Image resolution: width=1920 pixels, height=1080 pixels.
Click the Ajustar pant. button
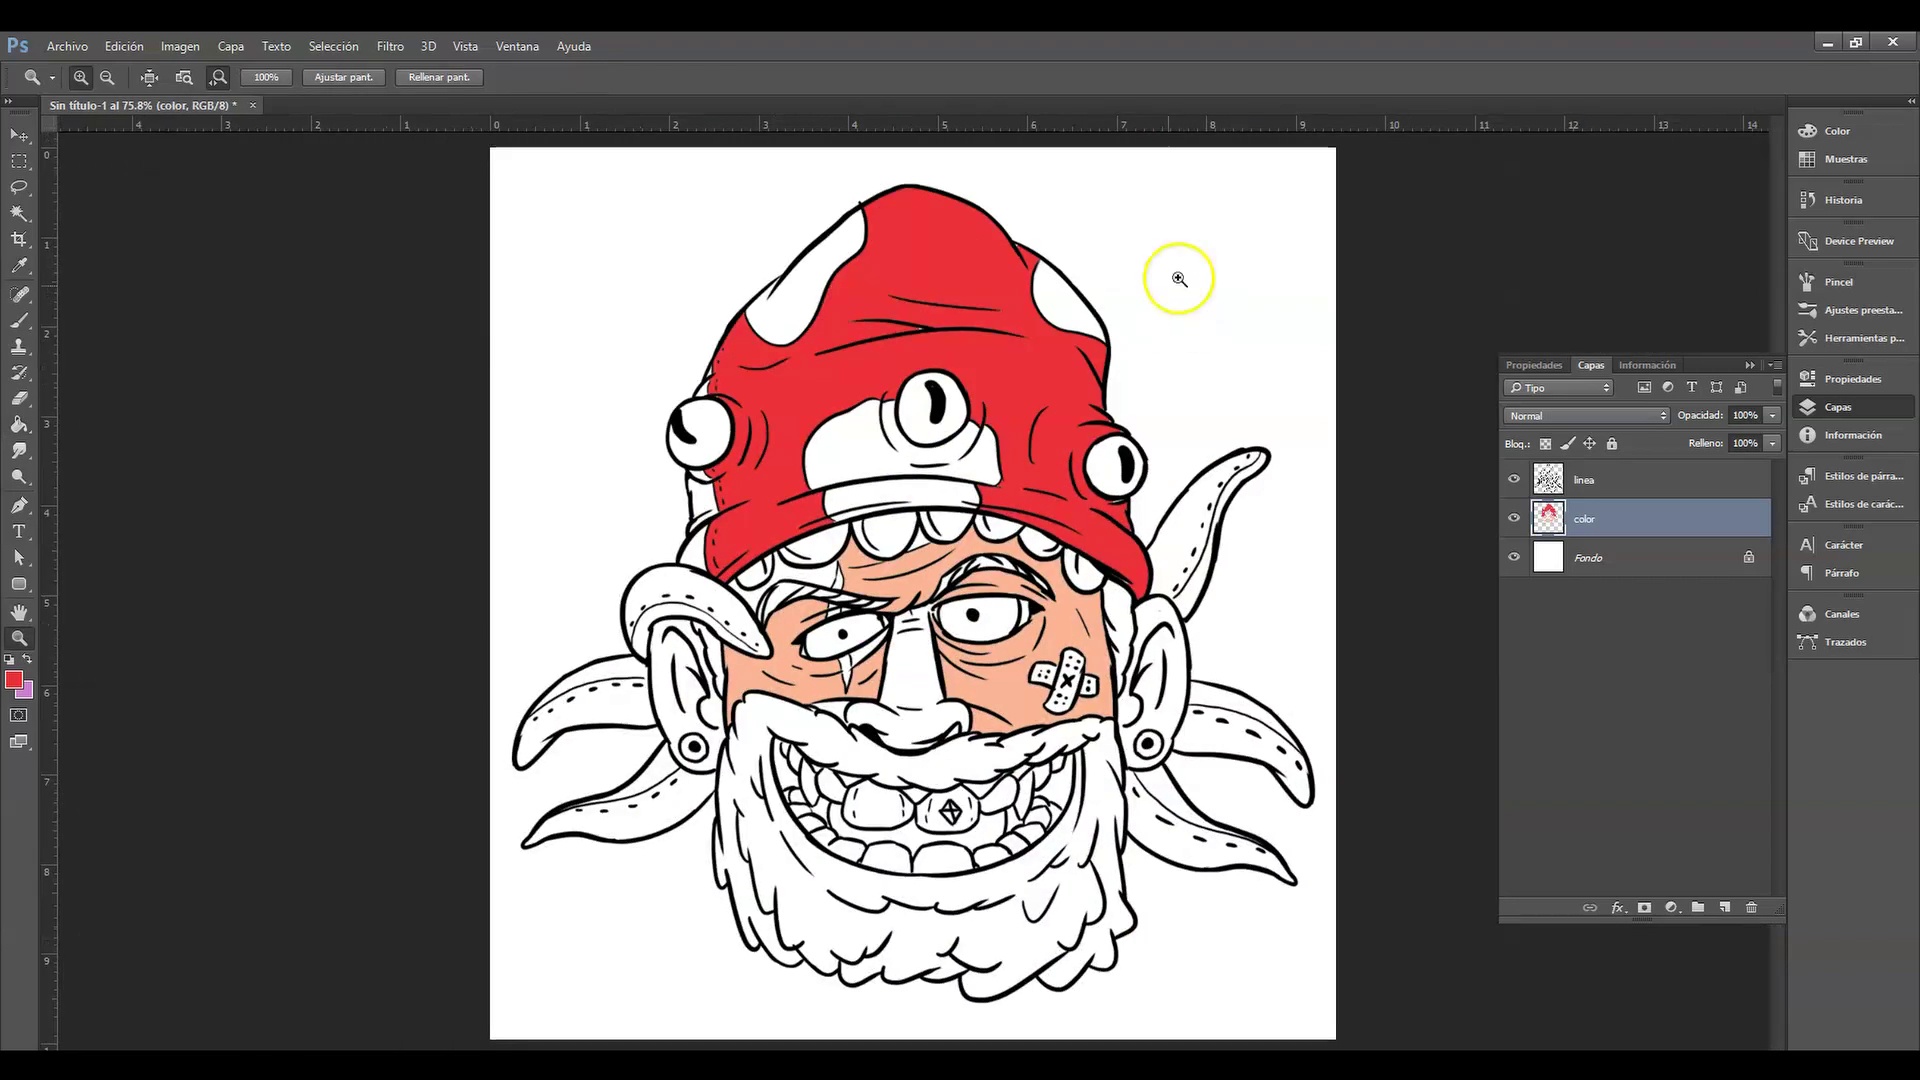[343, 77]
